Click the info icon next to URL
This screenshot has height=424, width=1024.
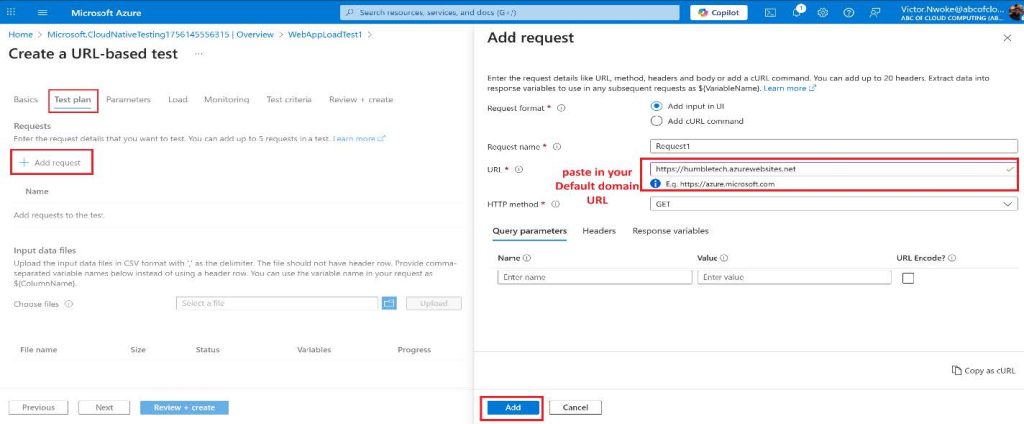tap(519, 169)
